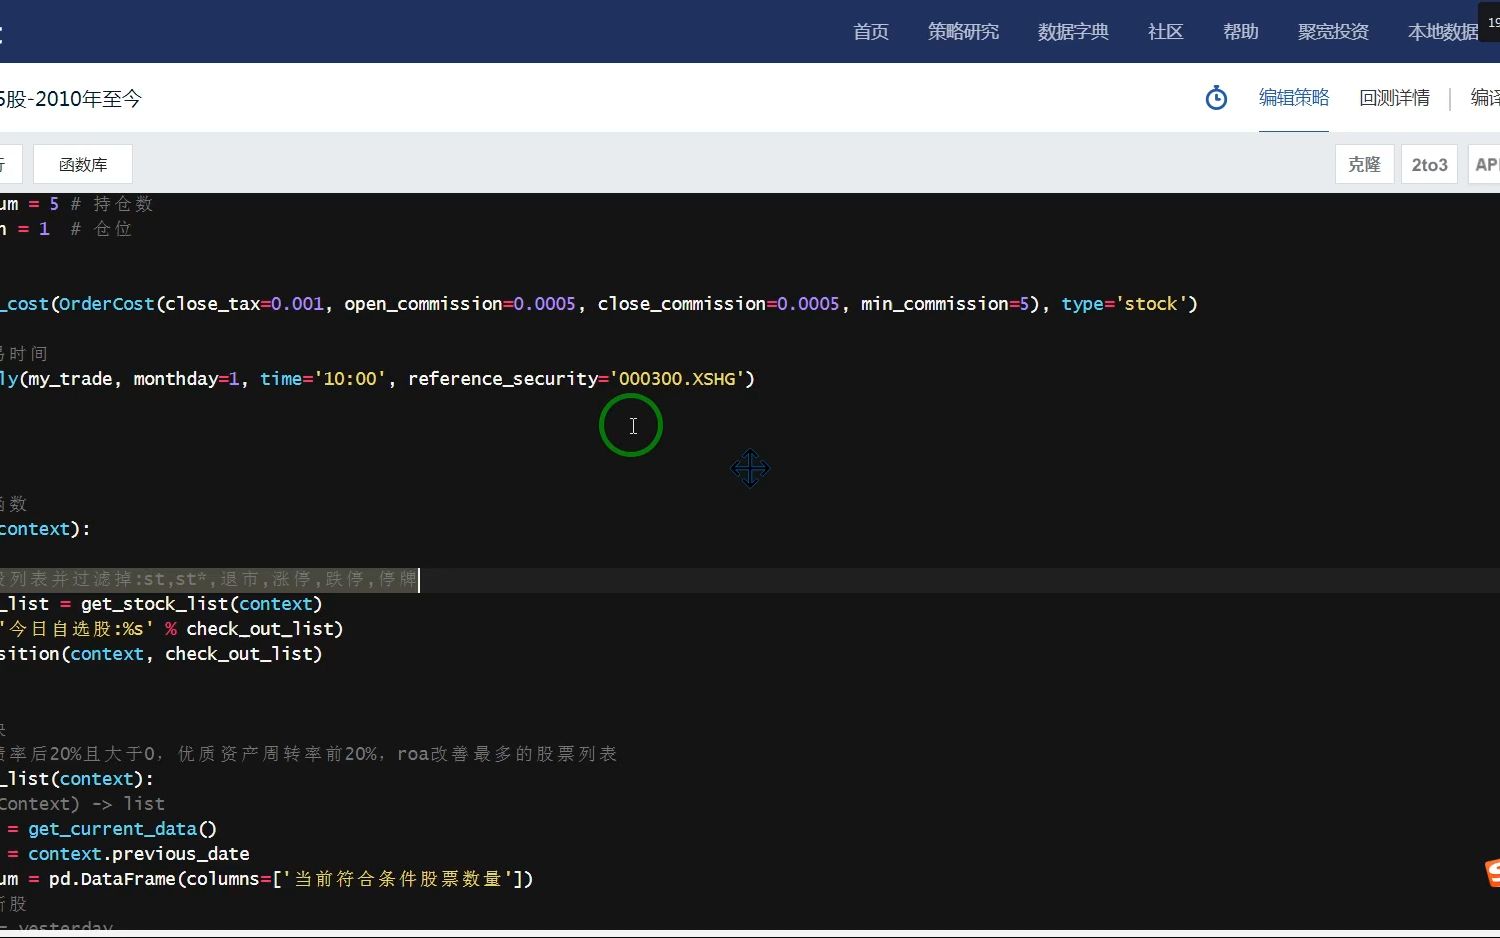This screenshot has height=938, width=1500.
Task: Switch to the 回测详情 tab
Action: 1394,98
